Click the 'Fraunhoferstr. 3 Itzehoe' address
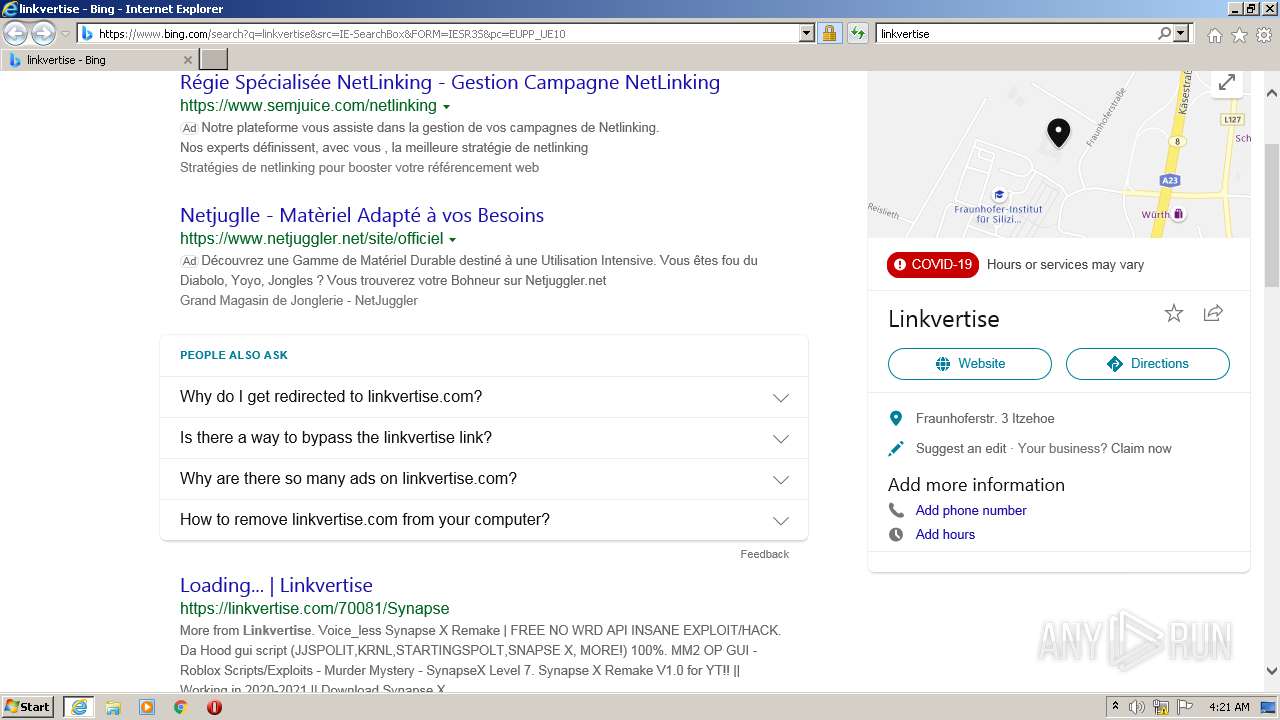The width and height of the screenshot is (1280, 720). click(x=985, y=419)
